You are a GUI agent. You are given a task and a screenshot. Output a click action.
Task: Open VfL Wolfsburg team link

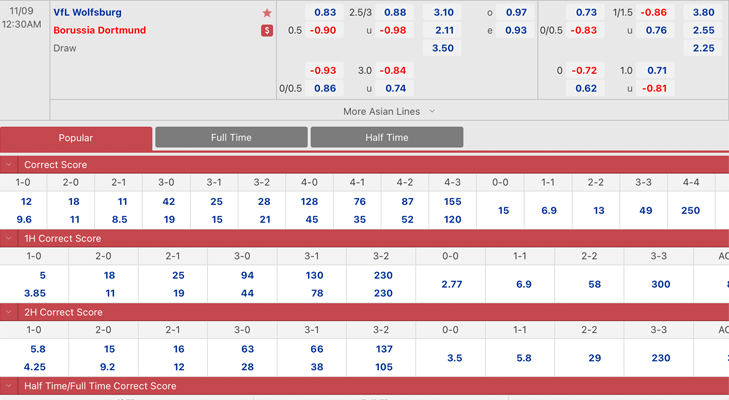(x=87, y=13)
